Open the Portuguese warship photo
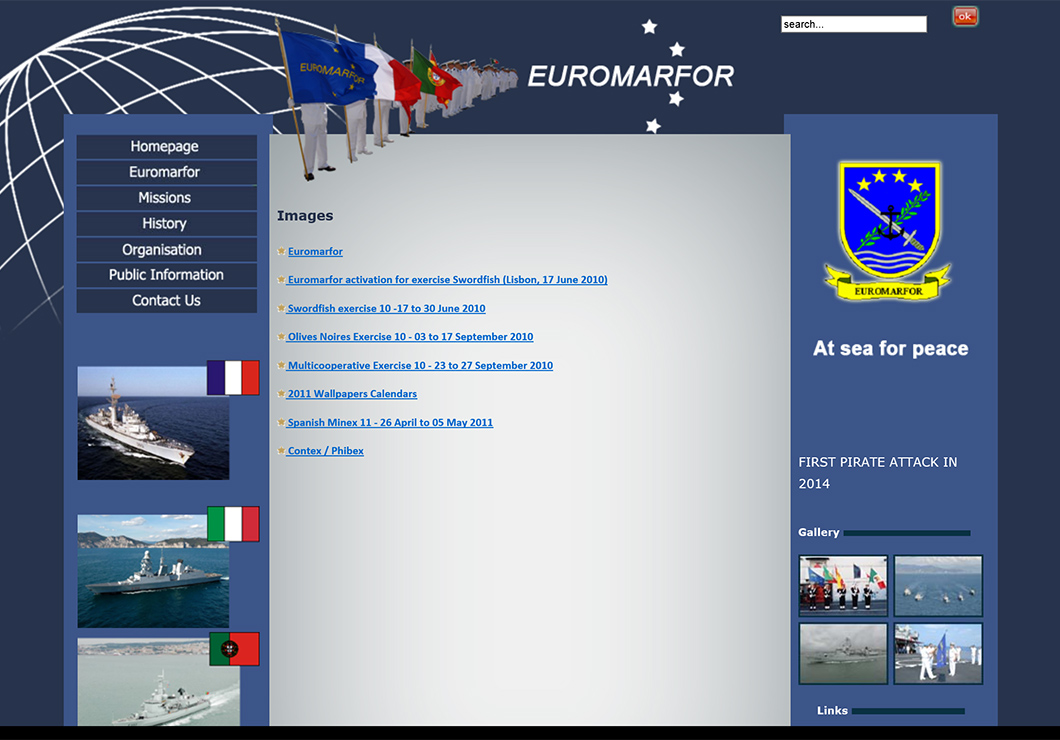Viewport: 1060px width, 740px height. pyautogui.click(x=159, y=682)
